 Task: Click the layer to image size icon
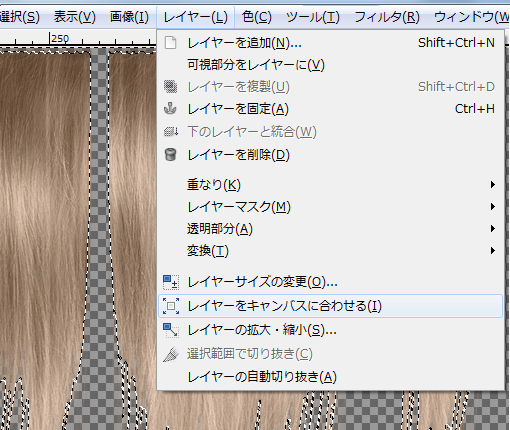coord(171,306)
